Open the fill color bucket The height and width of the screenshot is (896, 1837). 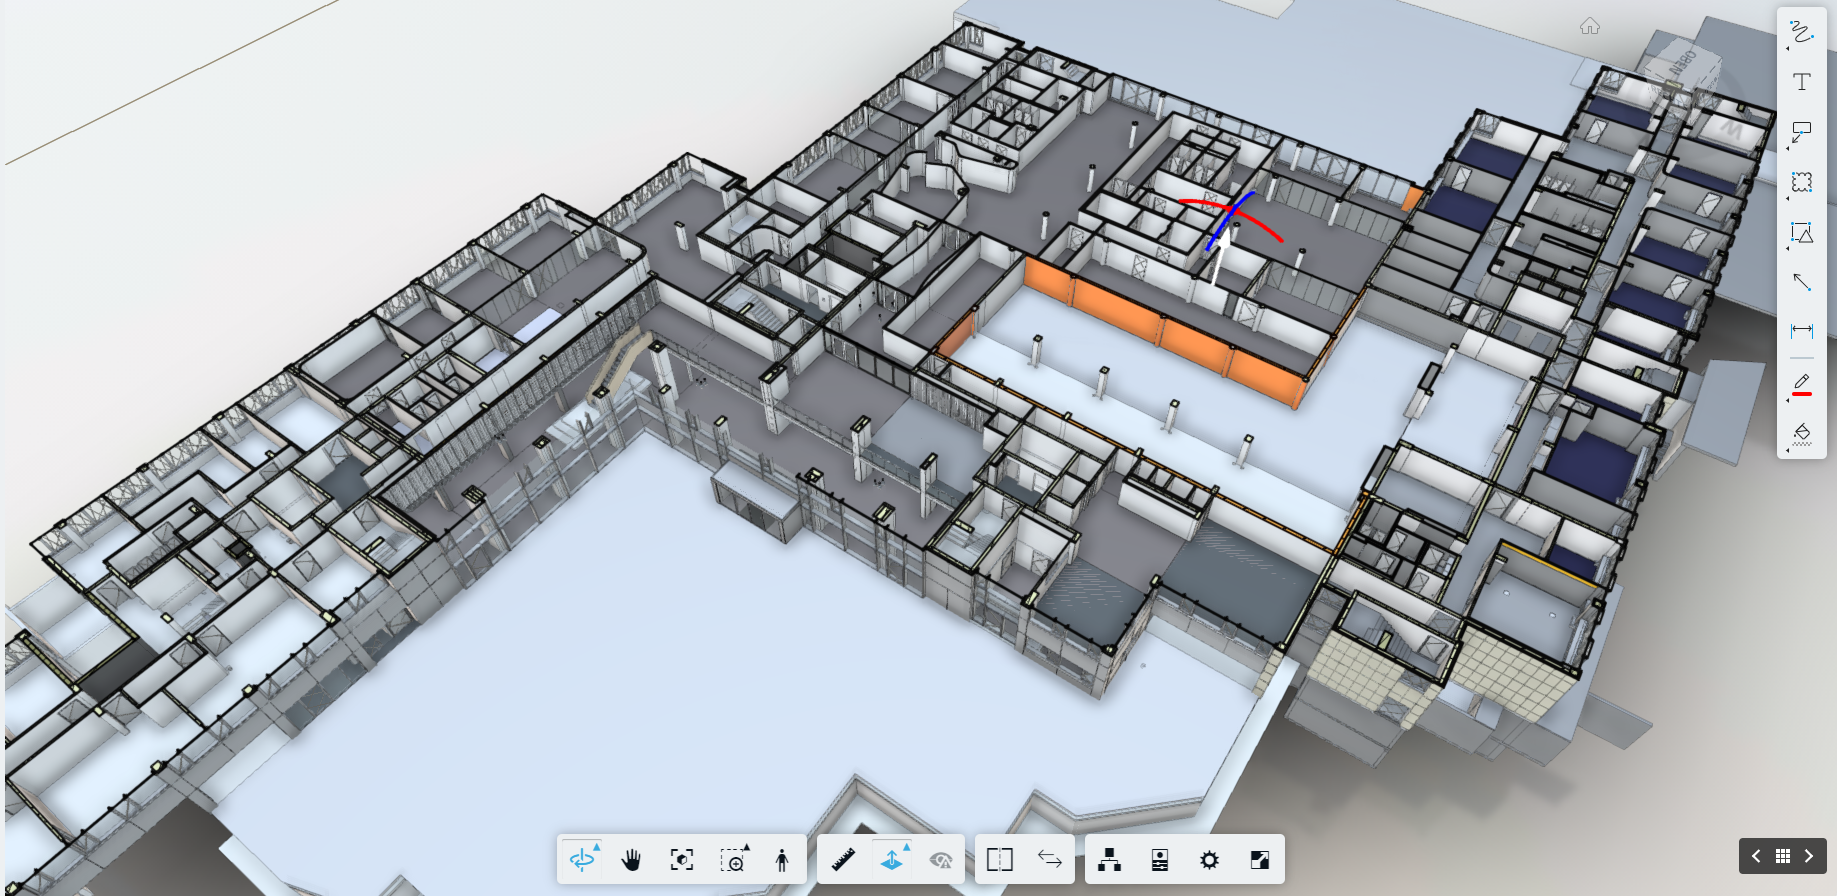(x=1801, y=434)
